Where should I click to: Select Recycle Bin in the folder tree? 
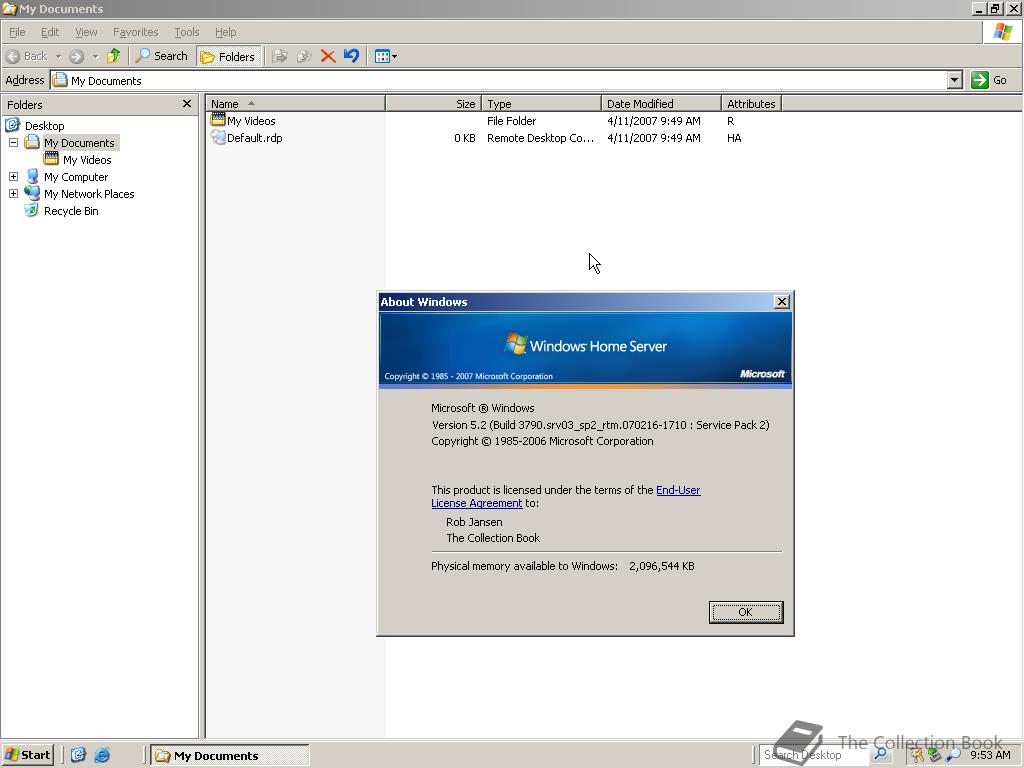coord(71,211)
